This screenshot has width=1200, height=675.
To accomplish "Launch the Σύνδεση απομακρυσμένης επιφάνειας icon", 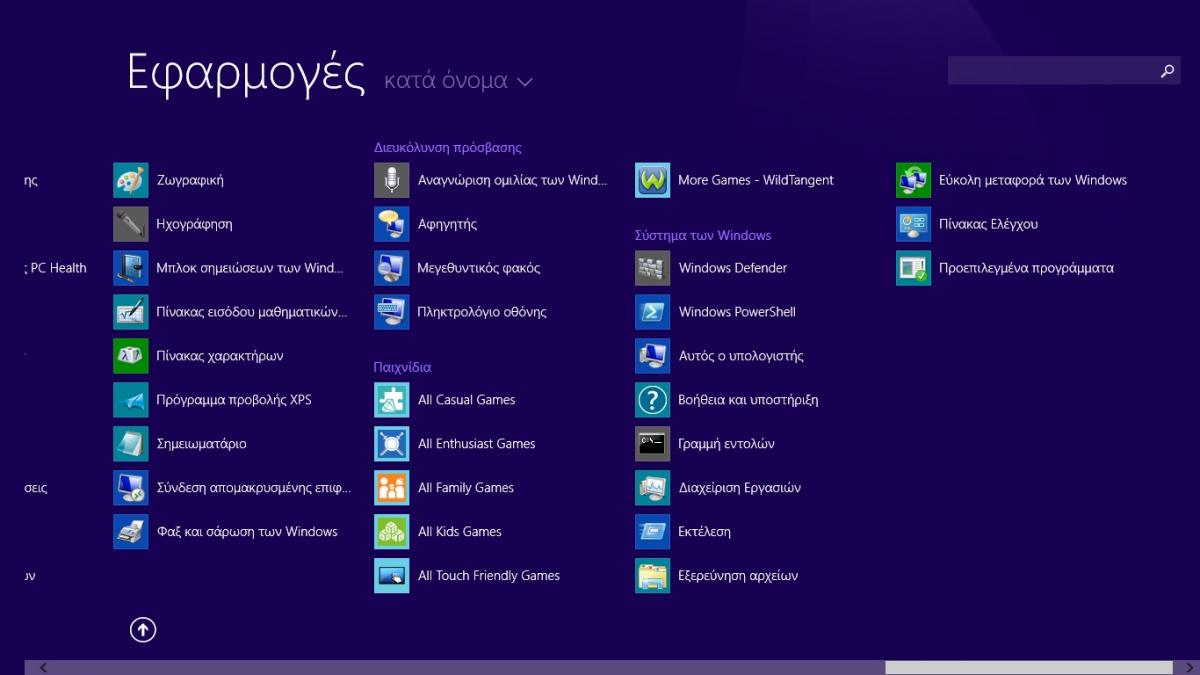I will (x=131, y=488).
